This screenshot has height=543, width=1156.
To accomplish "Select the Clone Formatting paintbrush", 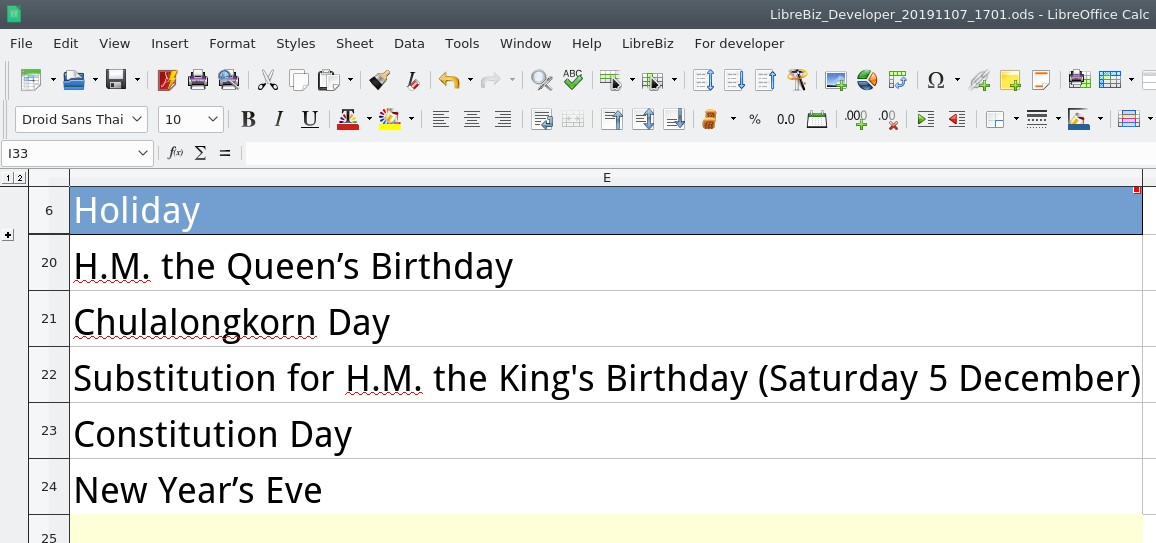I will 379,80.
